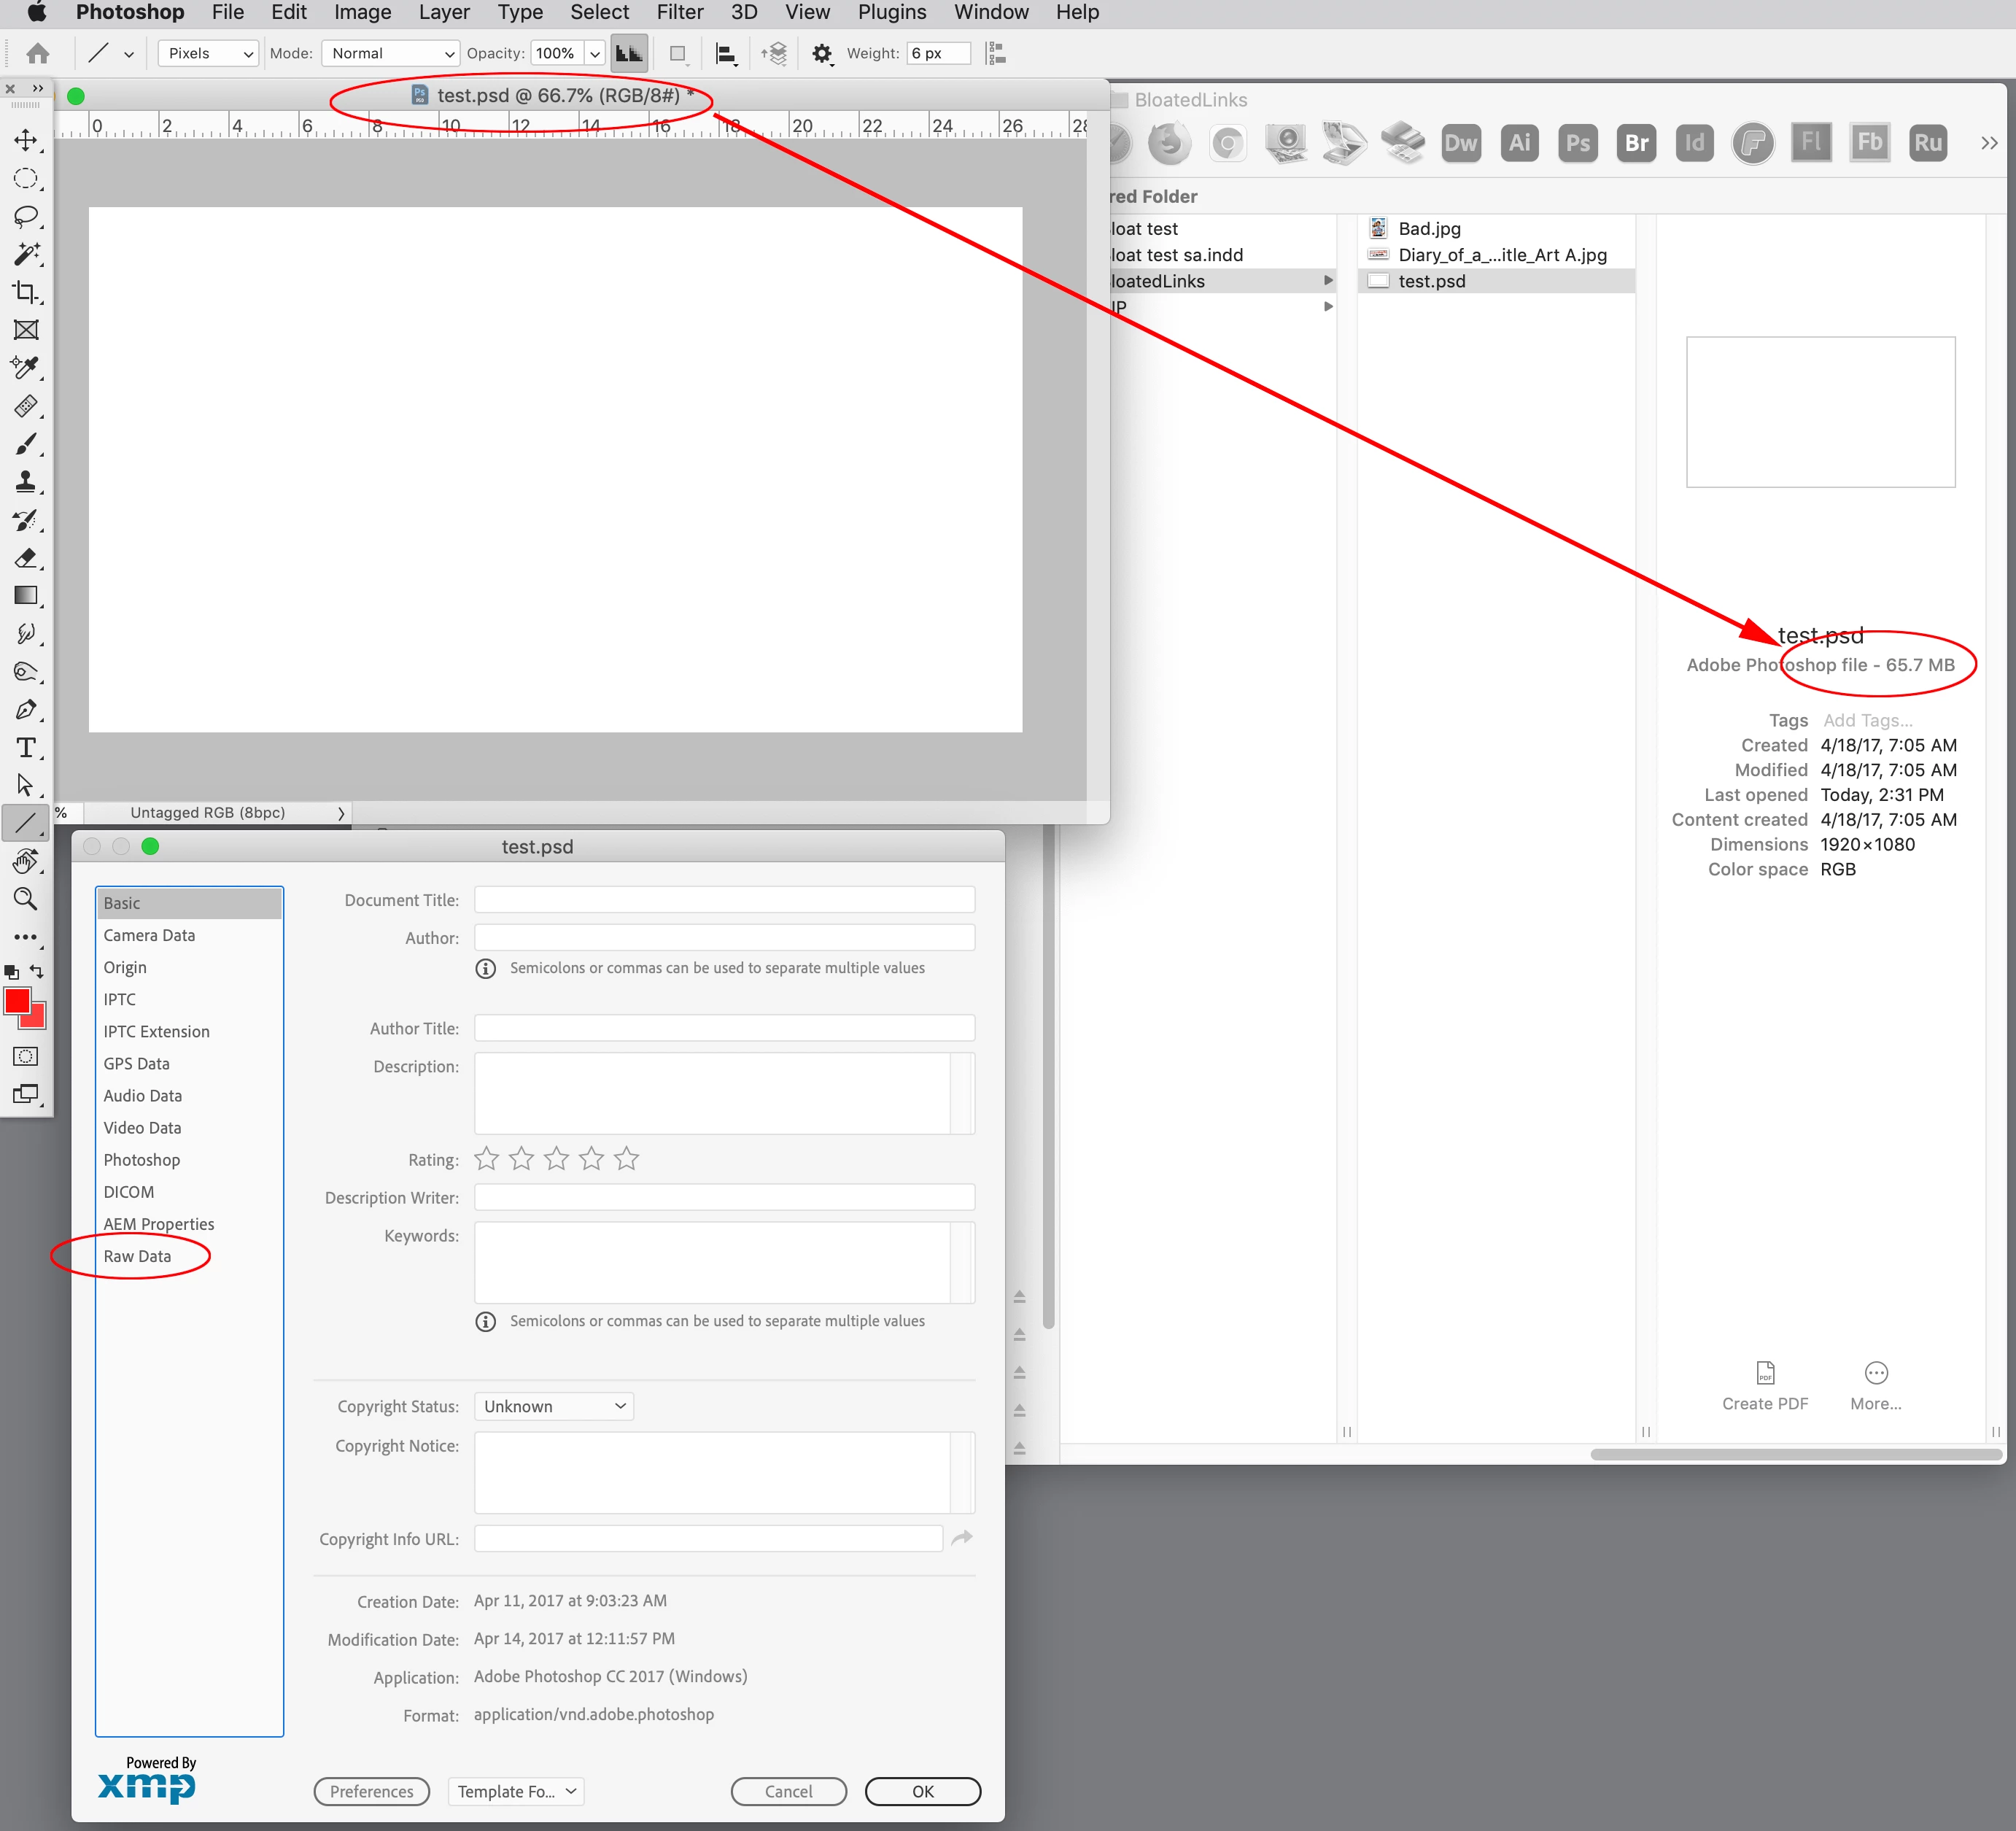Select the Move tool

[x=26, y=140]
